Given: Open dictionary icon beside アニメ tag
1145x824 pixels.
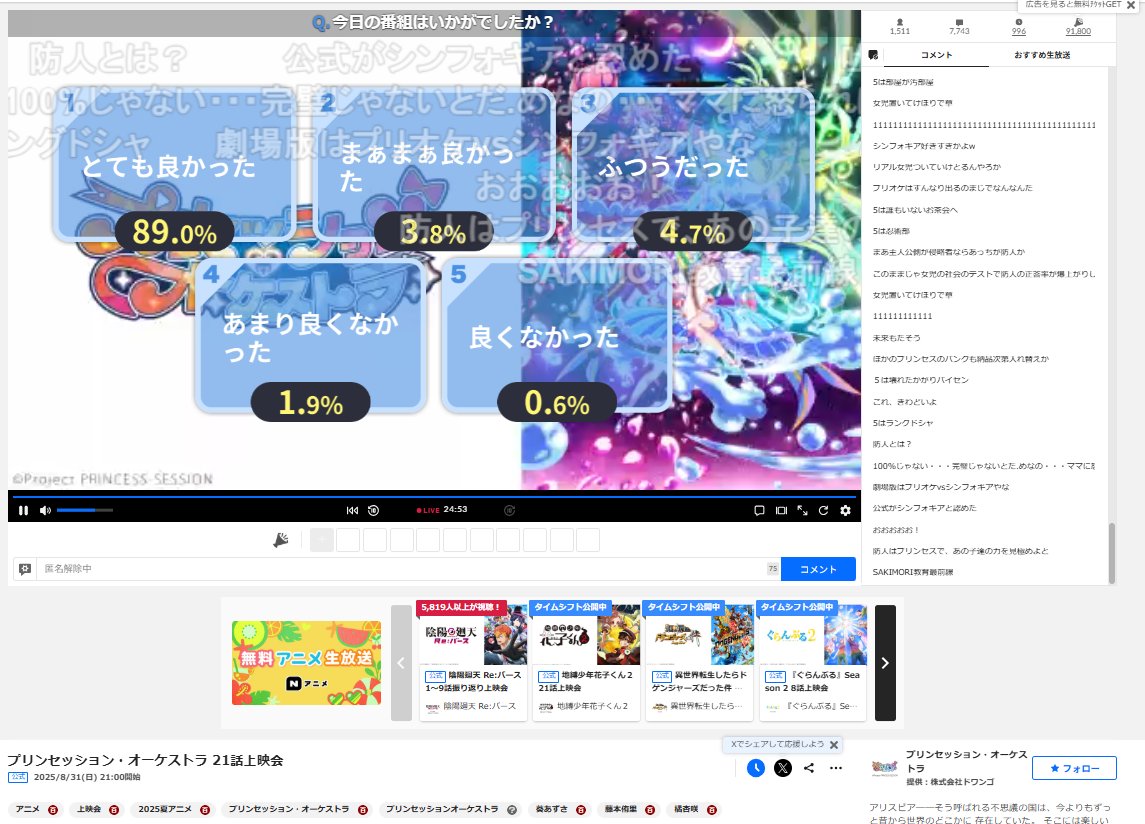Looking at the screenshot, I should click(53, 809).
